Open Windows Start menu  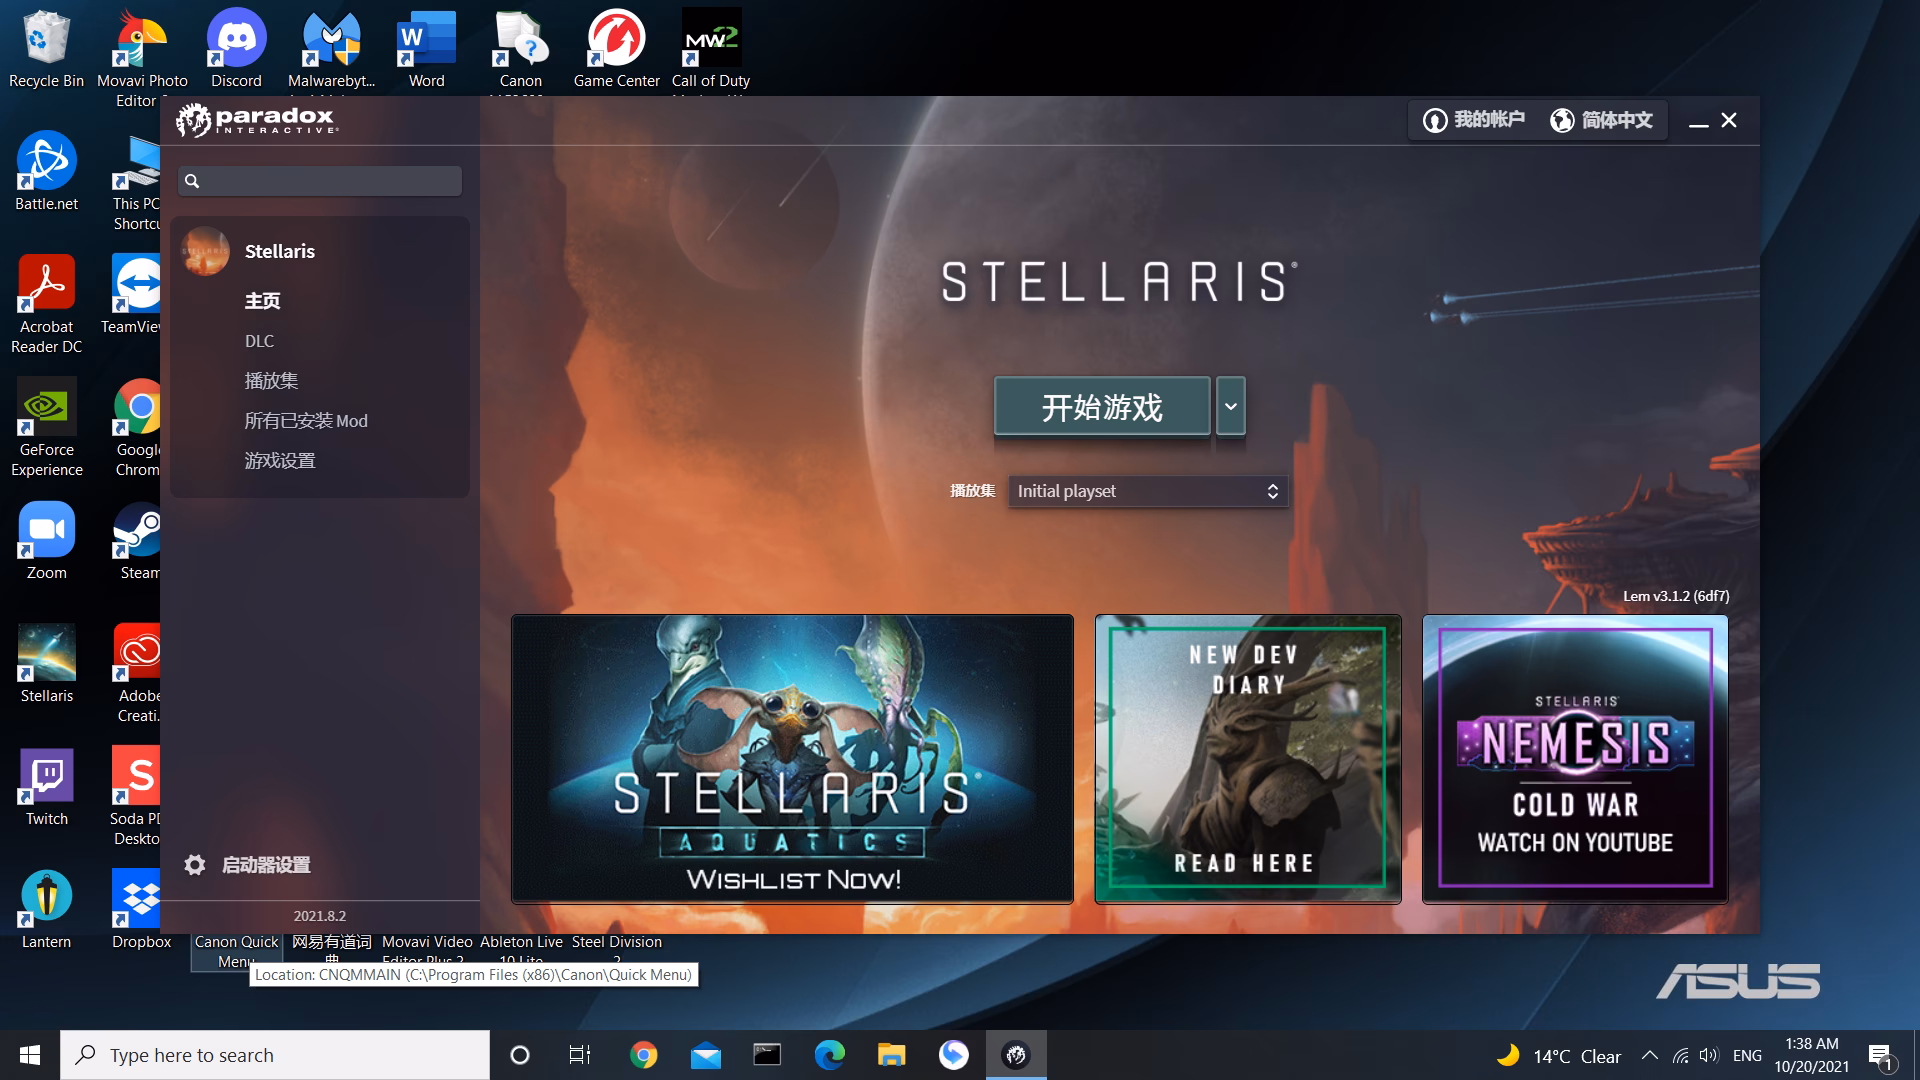point(30,1055)
